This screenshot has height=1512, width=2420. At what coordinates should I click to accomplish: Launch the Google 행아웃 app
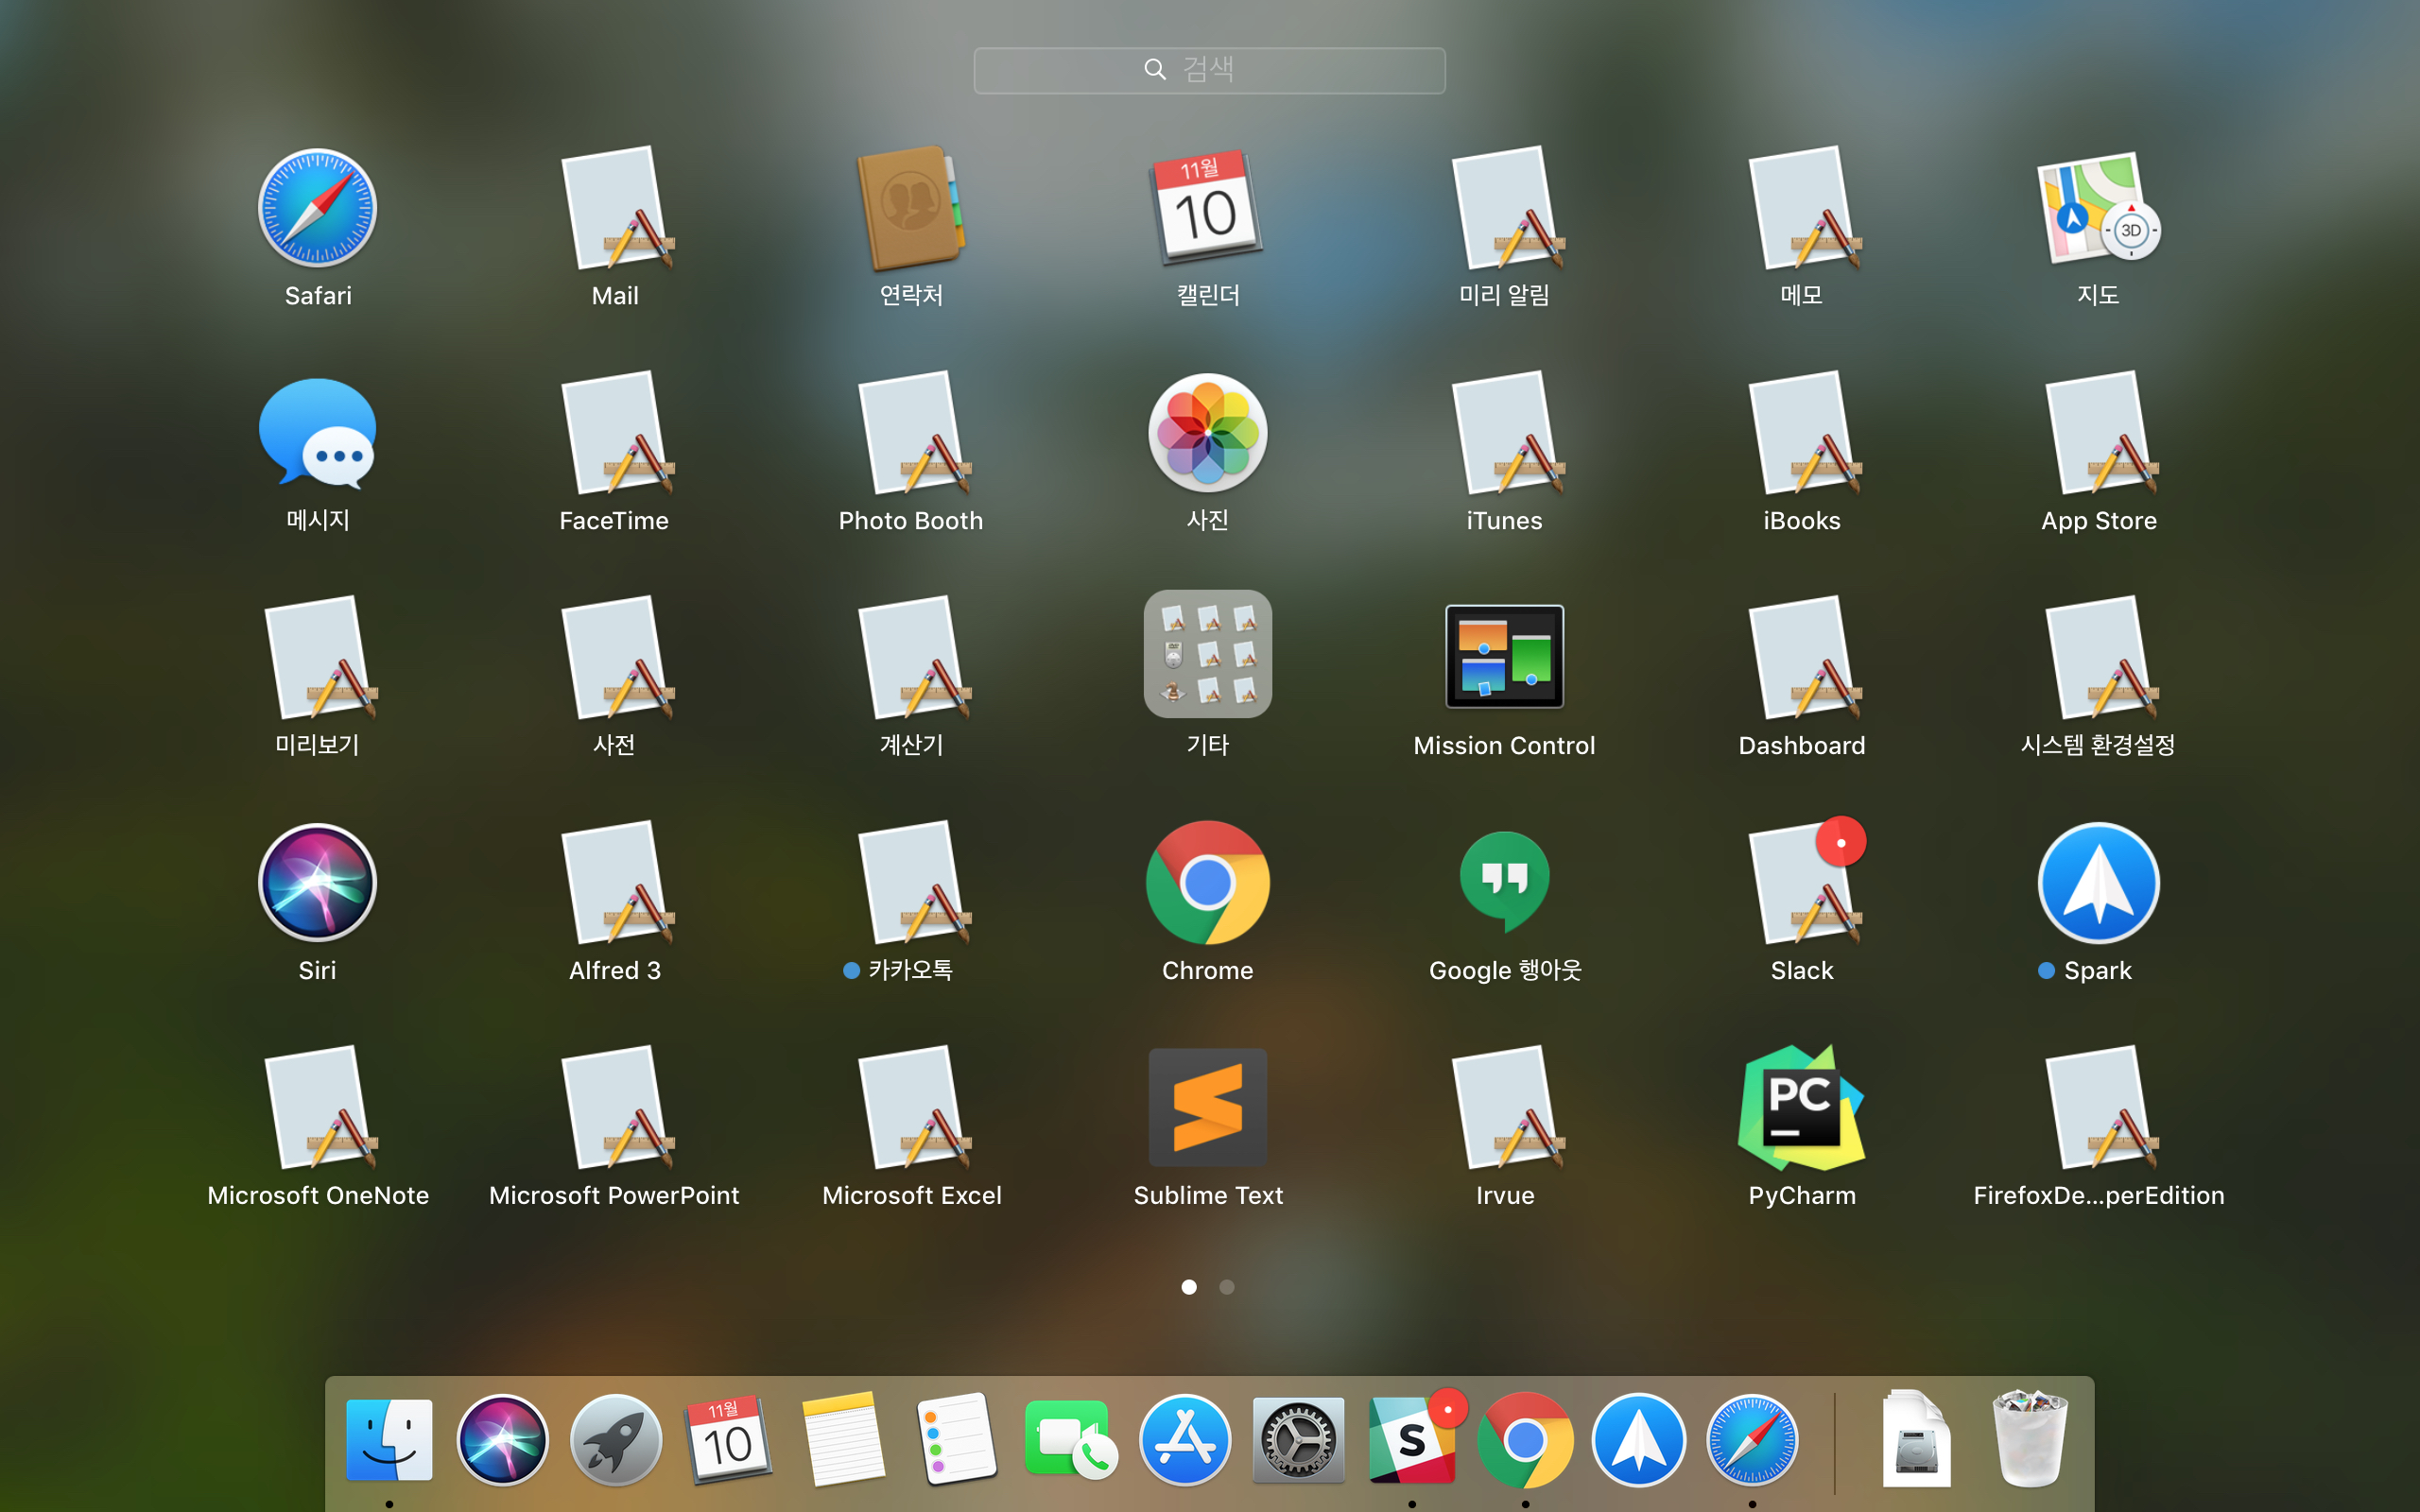tap(1504, 883)
